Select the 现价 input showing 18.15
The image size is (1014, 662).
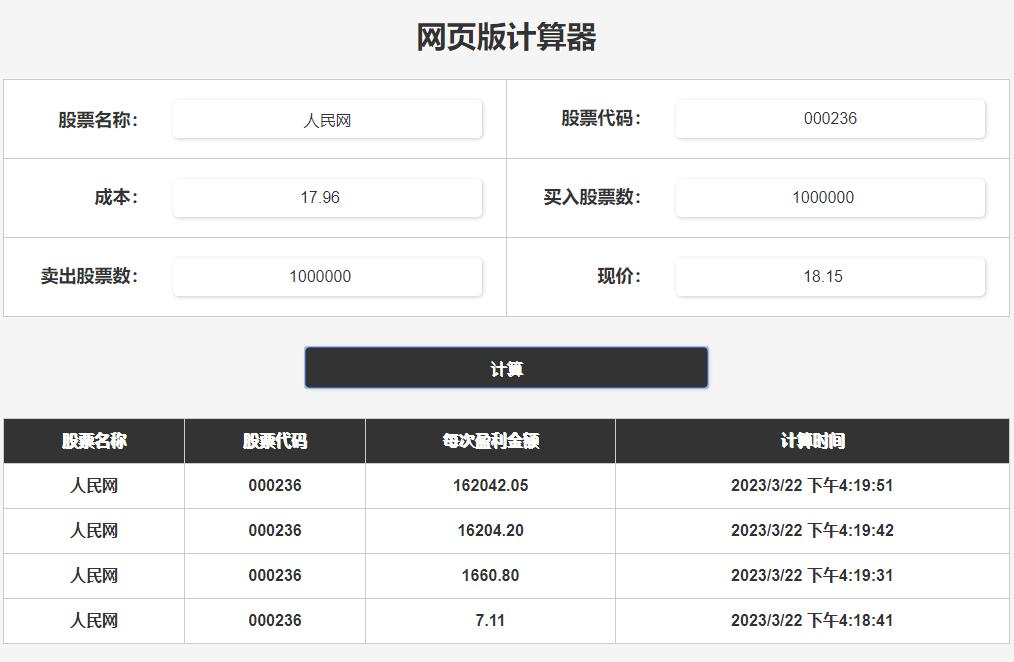(829, 276)
